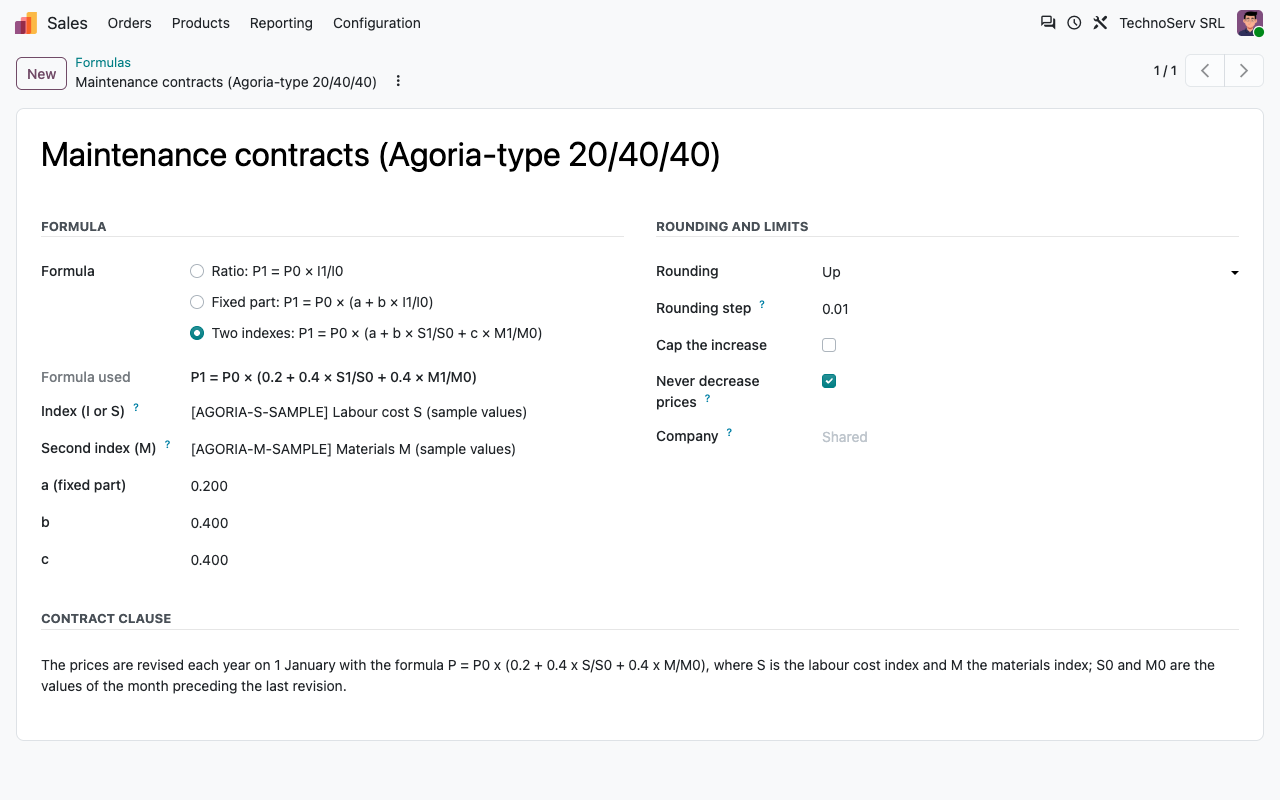Open the Orders menu
The width and height of the screenshot is (1280, 800).
point(130,23)
